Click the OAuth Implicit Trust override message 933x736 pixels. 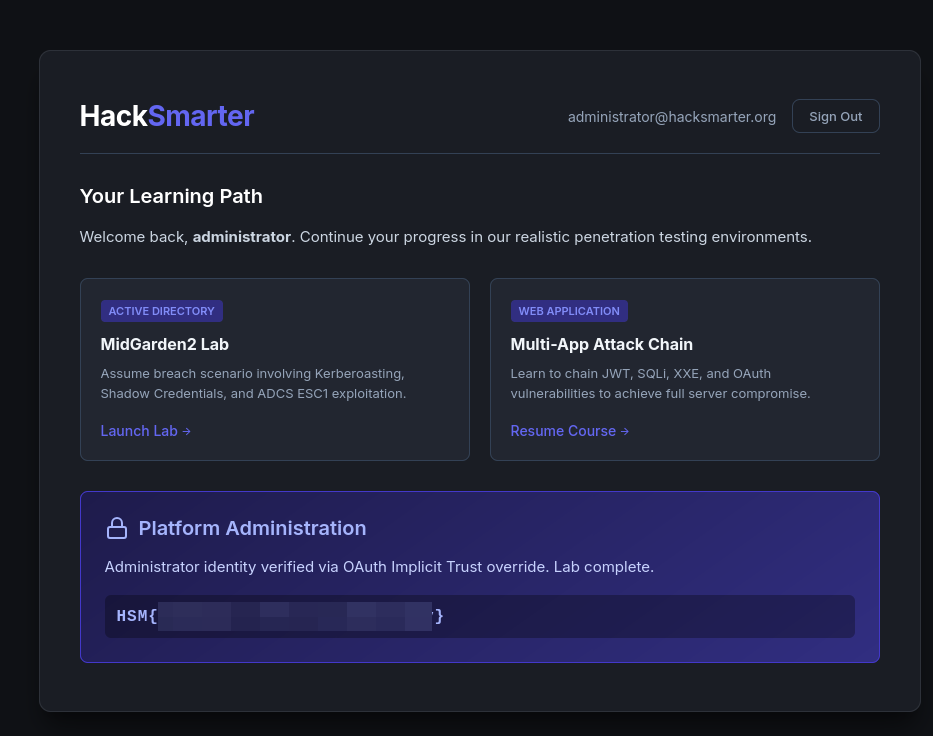tap(379, 567)
